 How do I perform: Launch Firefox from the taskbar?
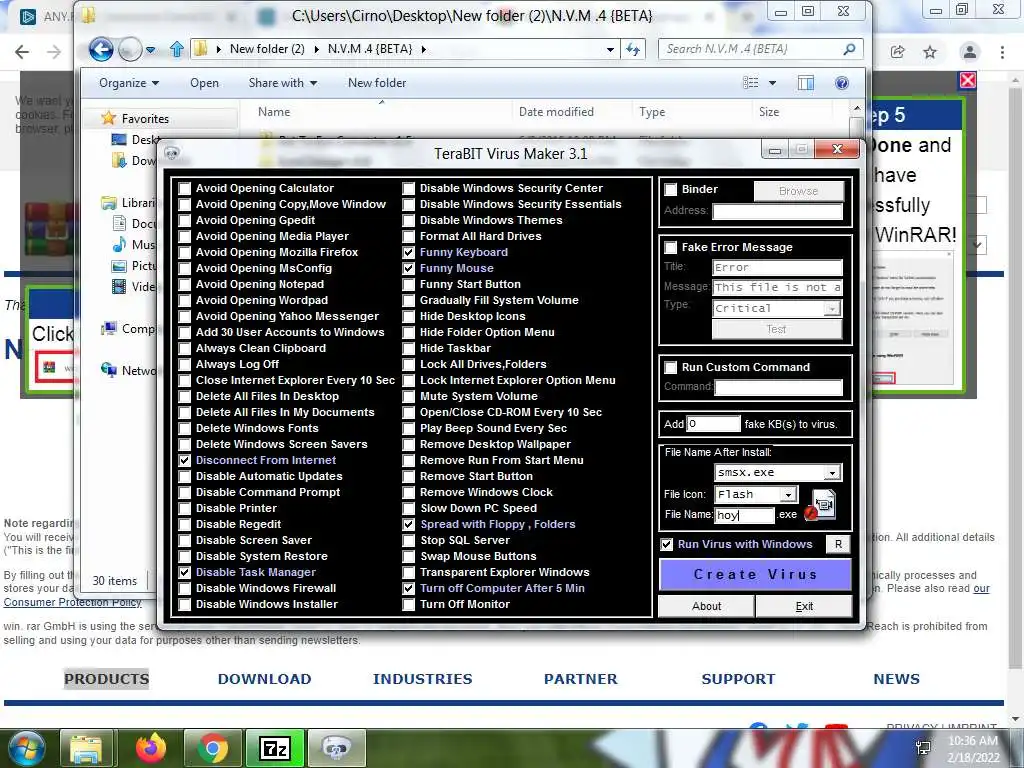pyautogui.click(x=150, y=748)
